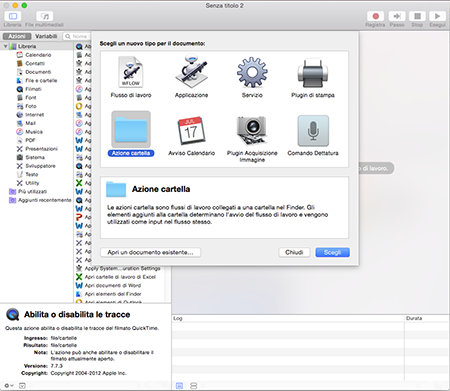The image size is (450, 391).
Task: Pick the Plugin di stampa printer icon
Action: pyautogui.click(x=313, y=73)
